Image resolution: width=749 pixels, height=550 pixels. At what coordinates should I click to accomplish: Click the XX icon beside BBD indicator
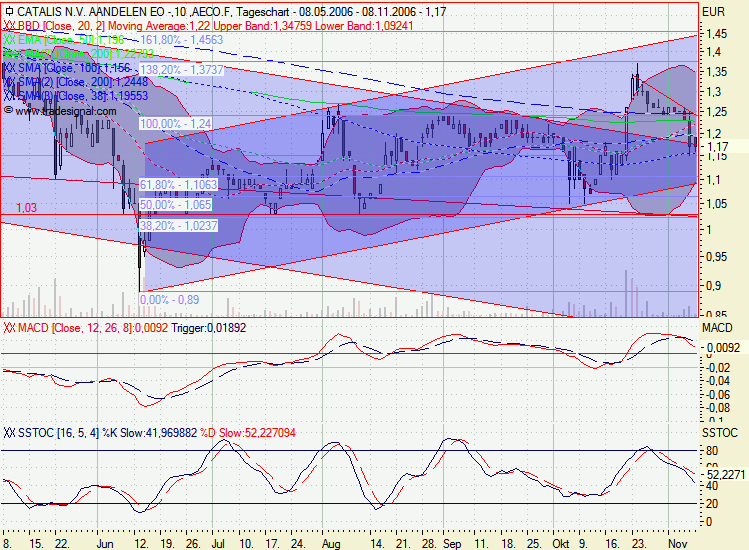[10, 25]
